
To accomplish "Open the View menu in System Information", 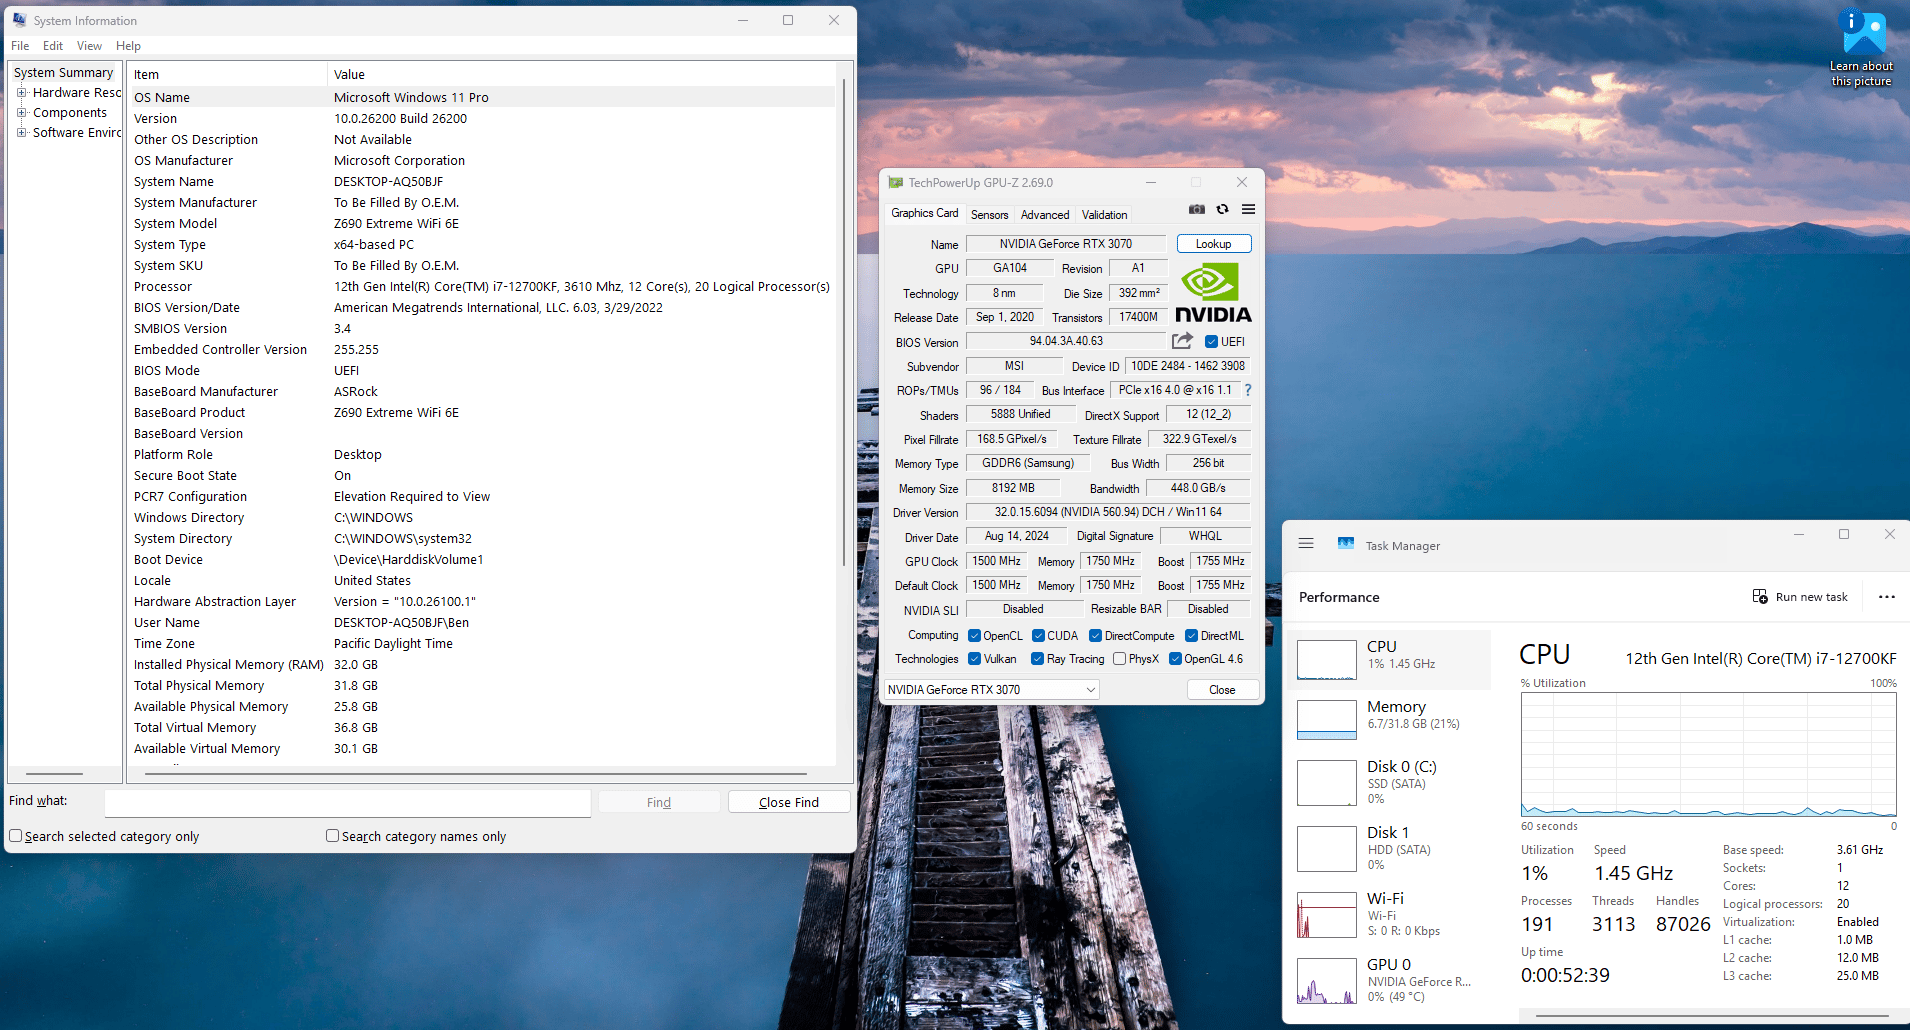I will click(x=89, y=46).
